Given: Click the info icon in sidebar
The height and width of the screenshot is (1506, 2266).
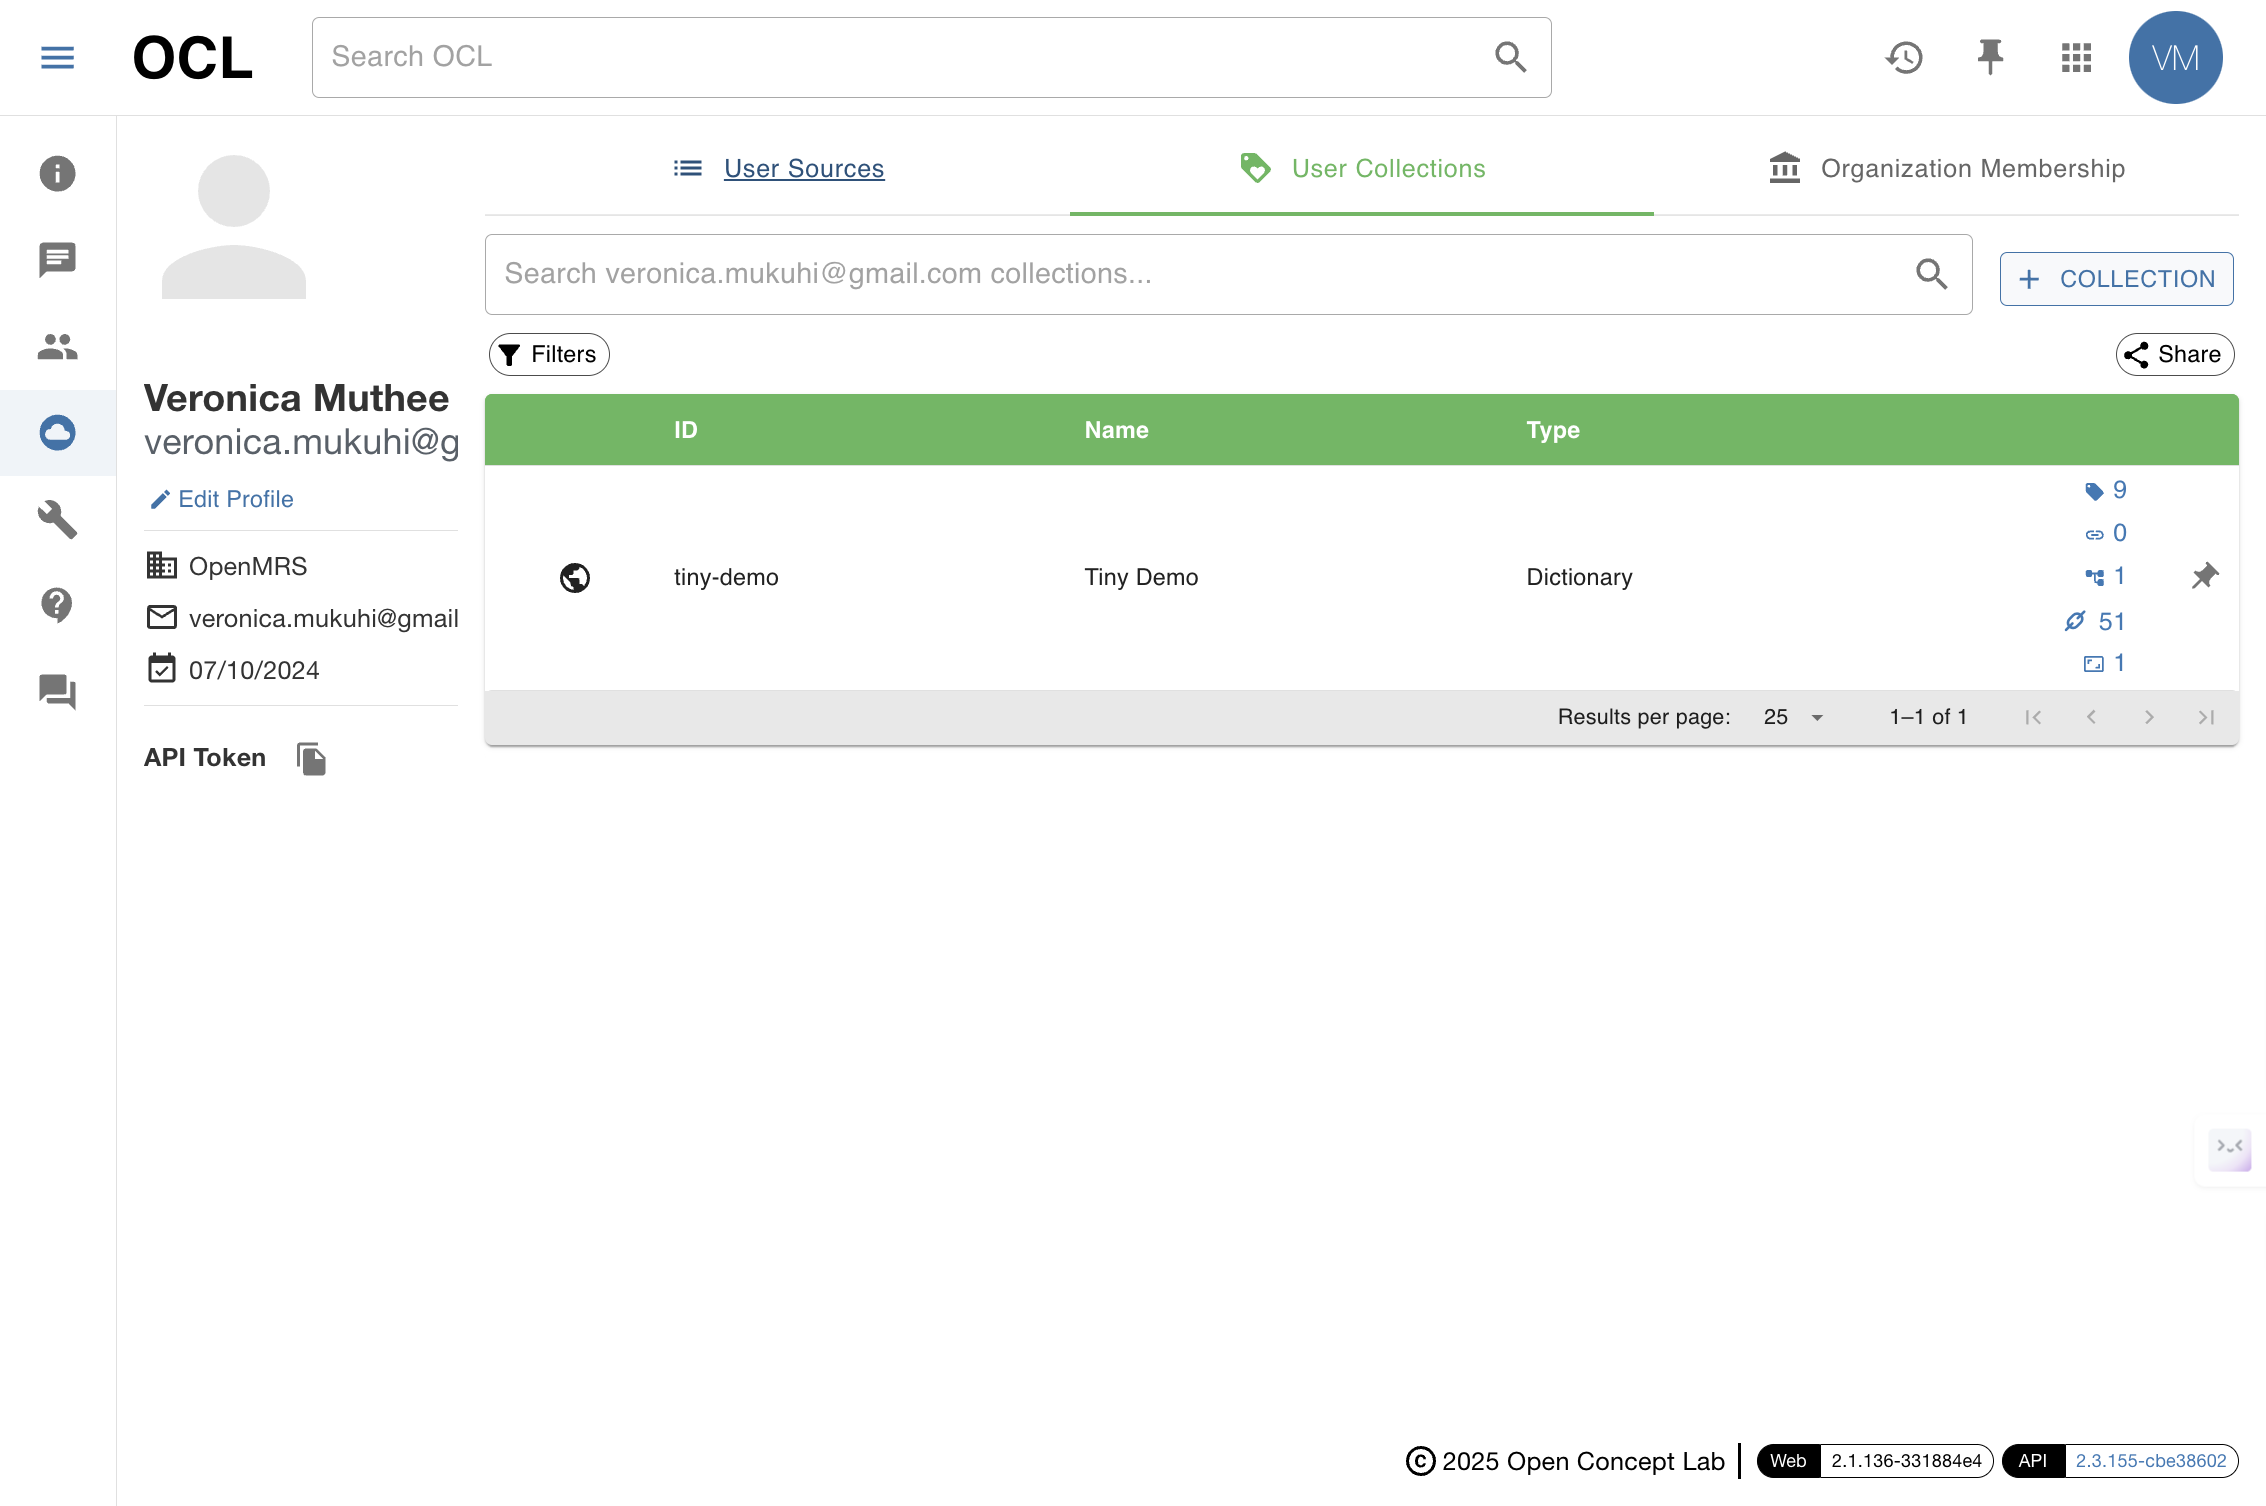Looking at the screenshot, I should click(57, 173).
